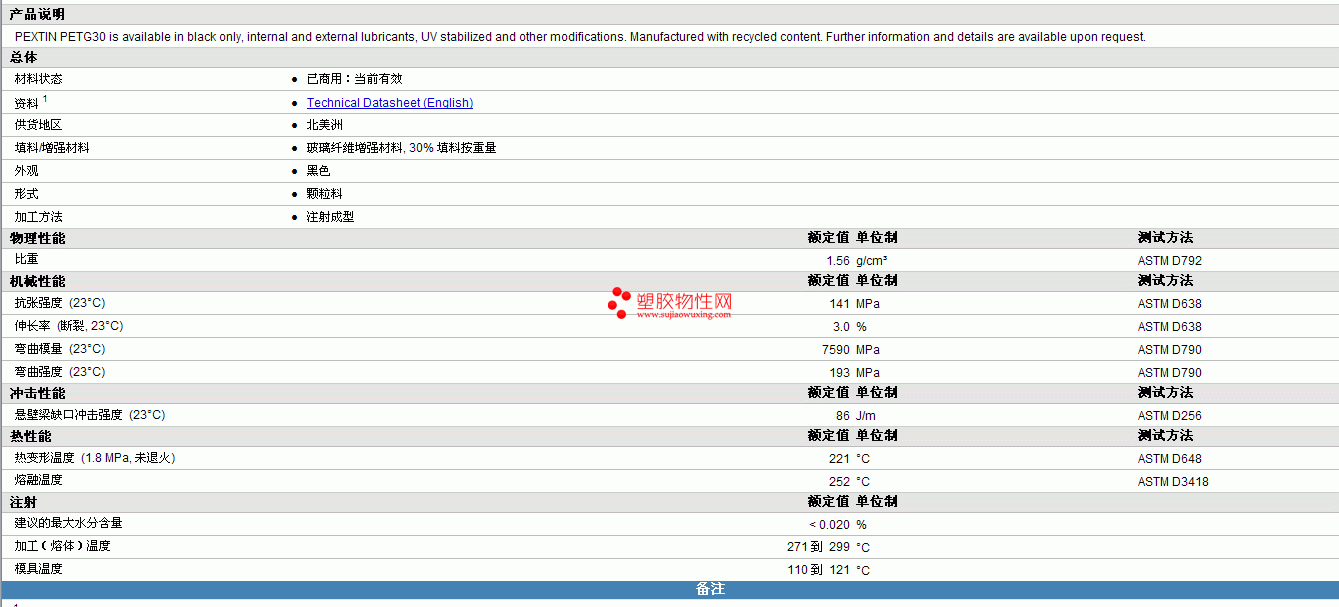This screenshot has width=1339, height=607.
Task: Select the PEXTIN PETG30 description paragraph
Action: 580,37
